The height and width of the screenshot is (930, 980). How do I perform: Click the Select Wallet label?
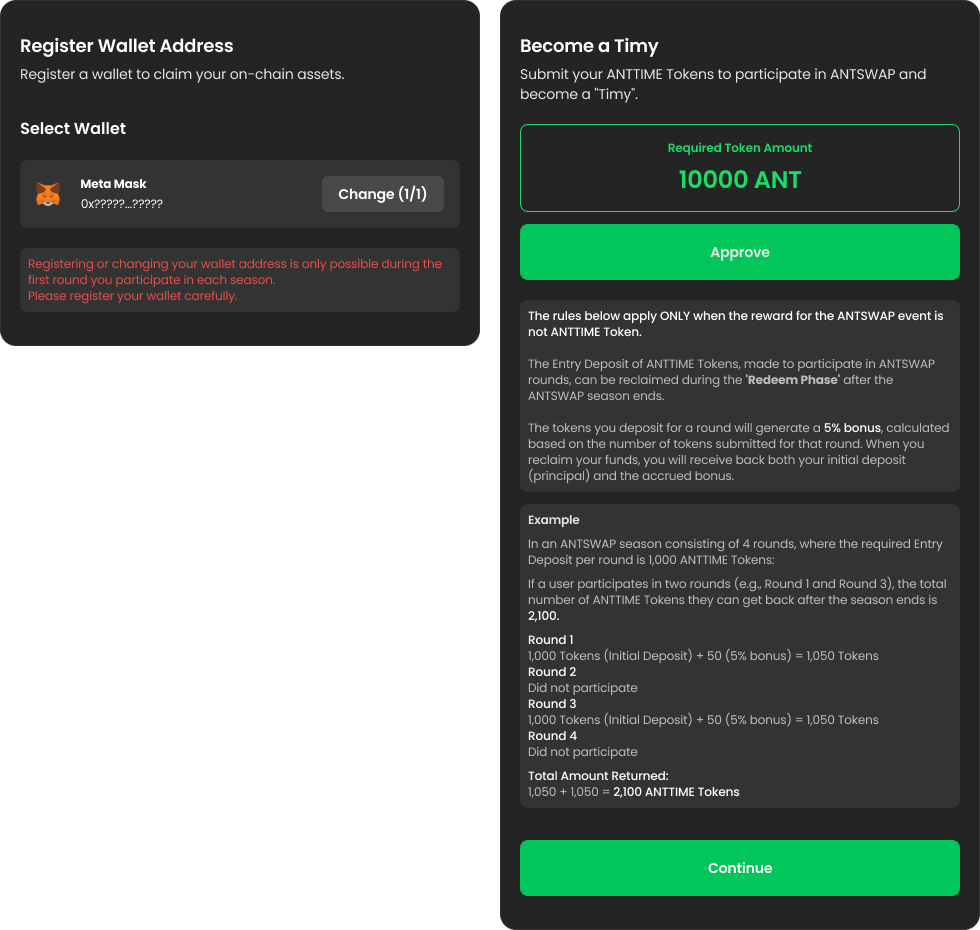point(73,129)
